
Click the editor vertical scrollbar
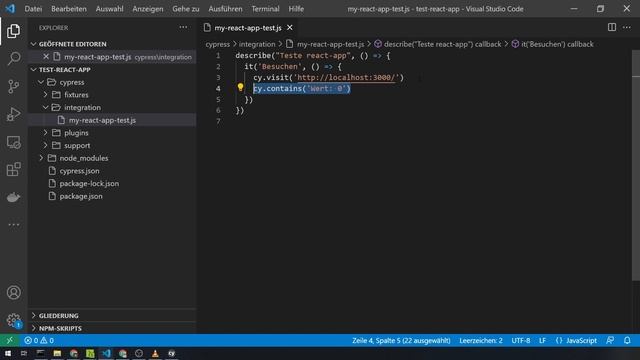point(636,165)
